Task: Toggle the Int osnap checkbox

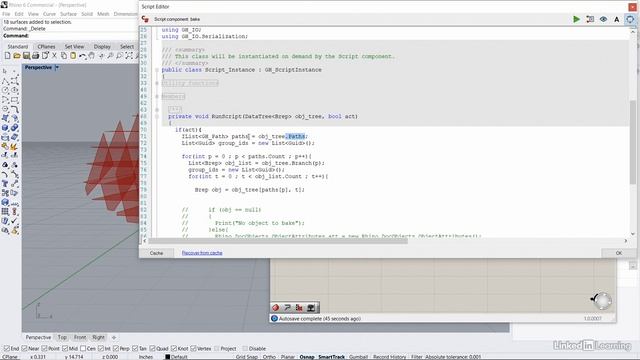Action: 101,349
